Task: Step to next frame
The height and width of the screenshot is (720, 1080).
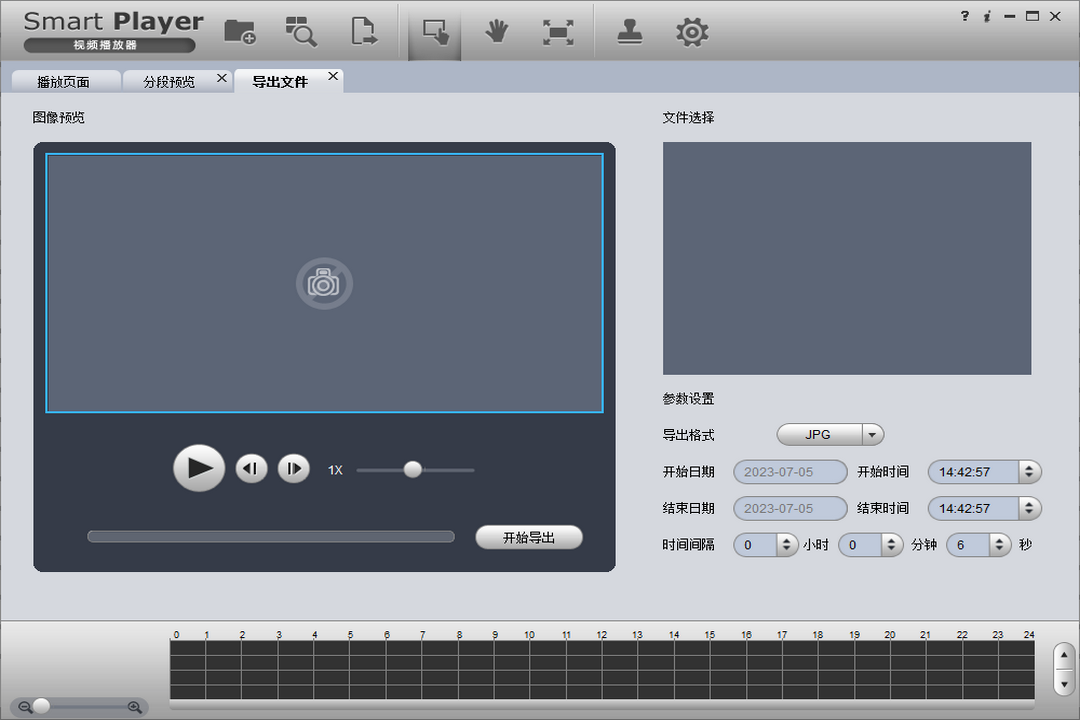Action: coord(293,468)
